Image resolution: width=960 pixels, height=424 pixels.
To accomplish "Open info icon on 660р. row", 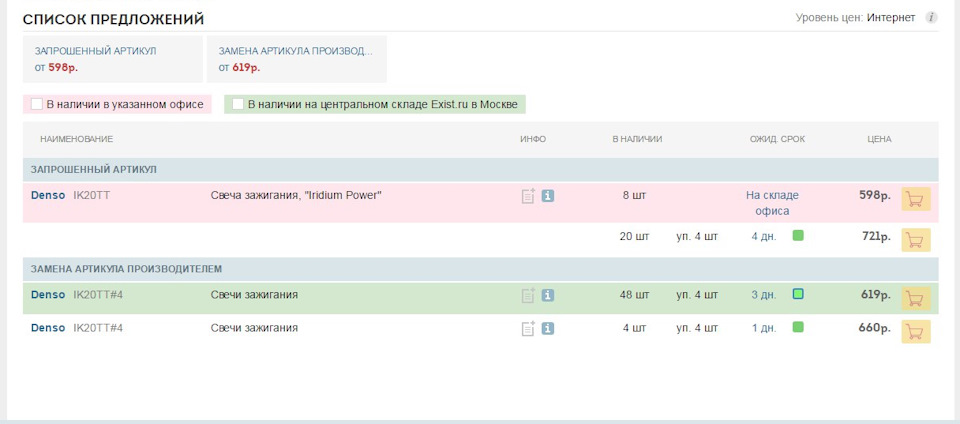I will [x=548, y=329].
